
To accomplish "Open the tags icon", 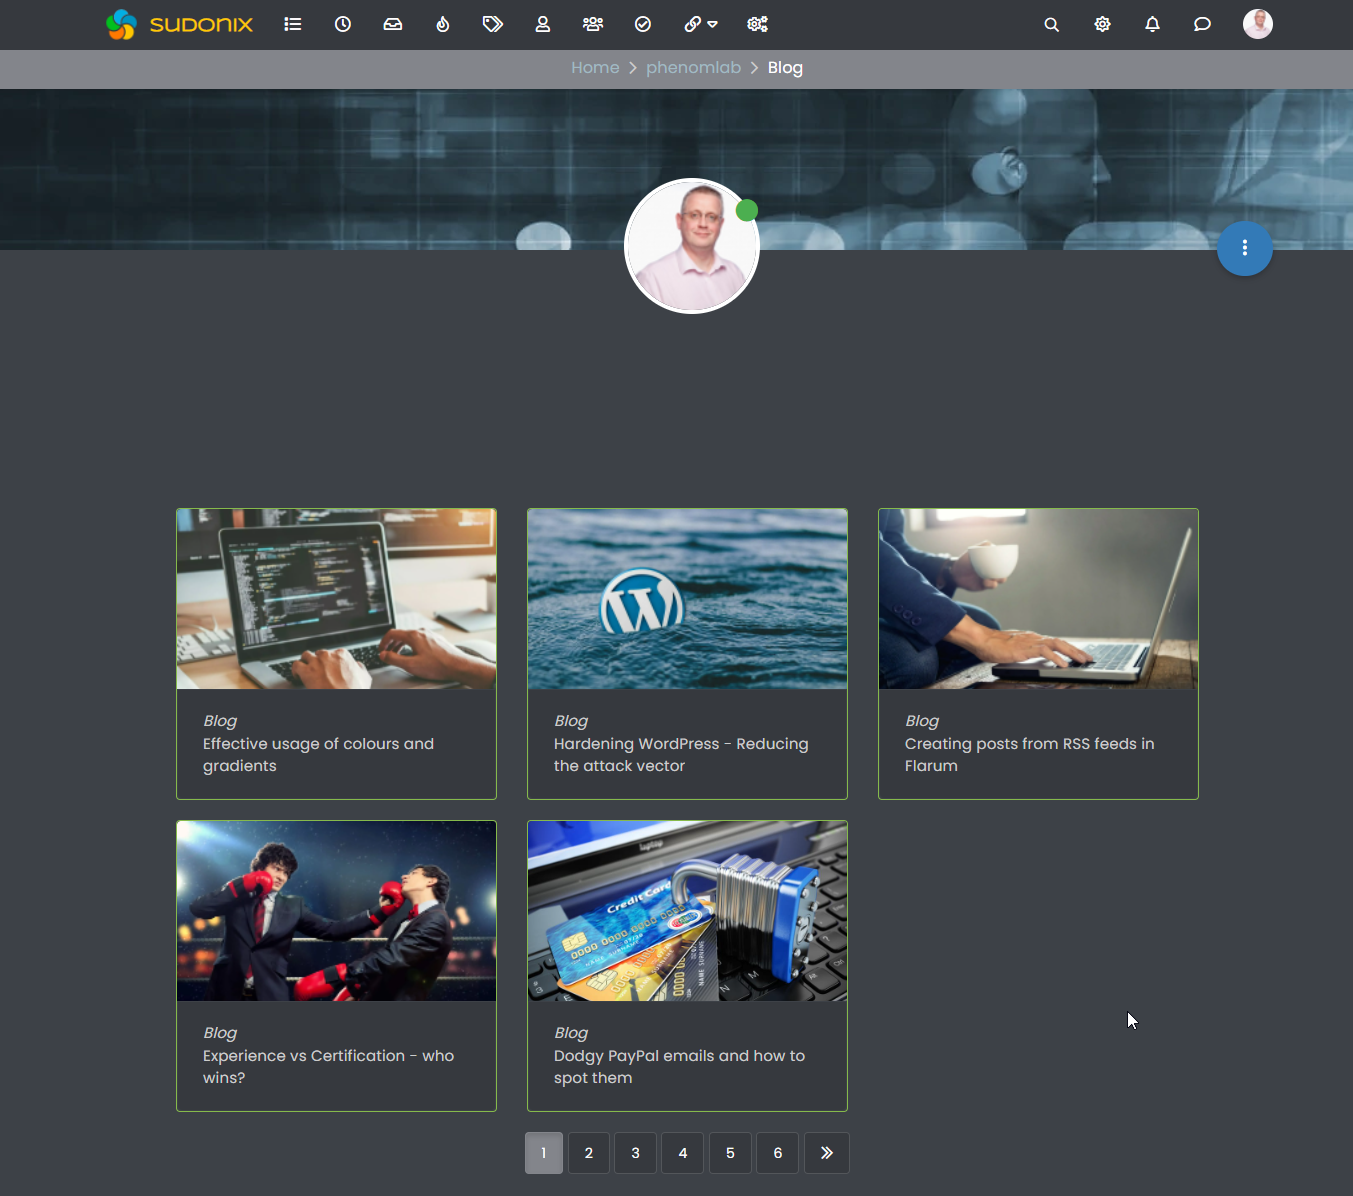I will coord(493,24).
